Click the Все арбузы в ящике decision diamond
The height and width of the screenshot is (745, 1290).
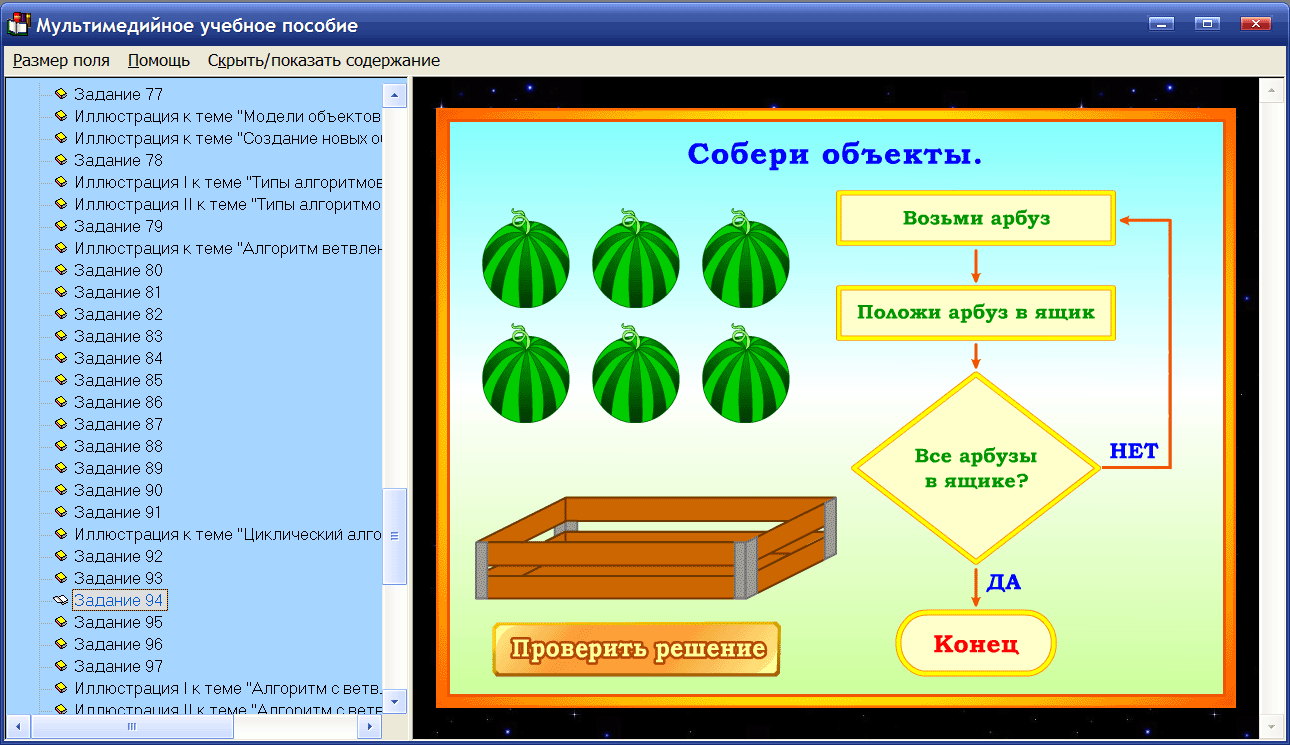pyautogui.click(x=976, y=468)
